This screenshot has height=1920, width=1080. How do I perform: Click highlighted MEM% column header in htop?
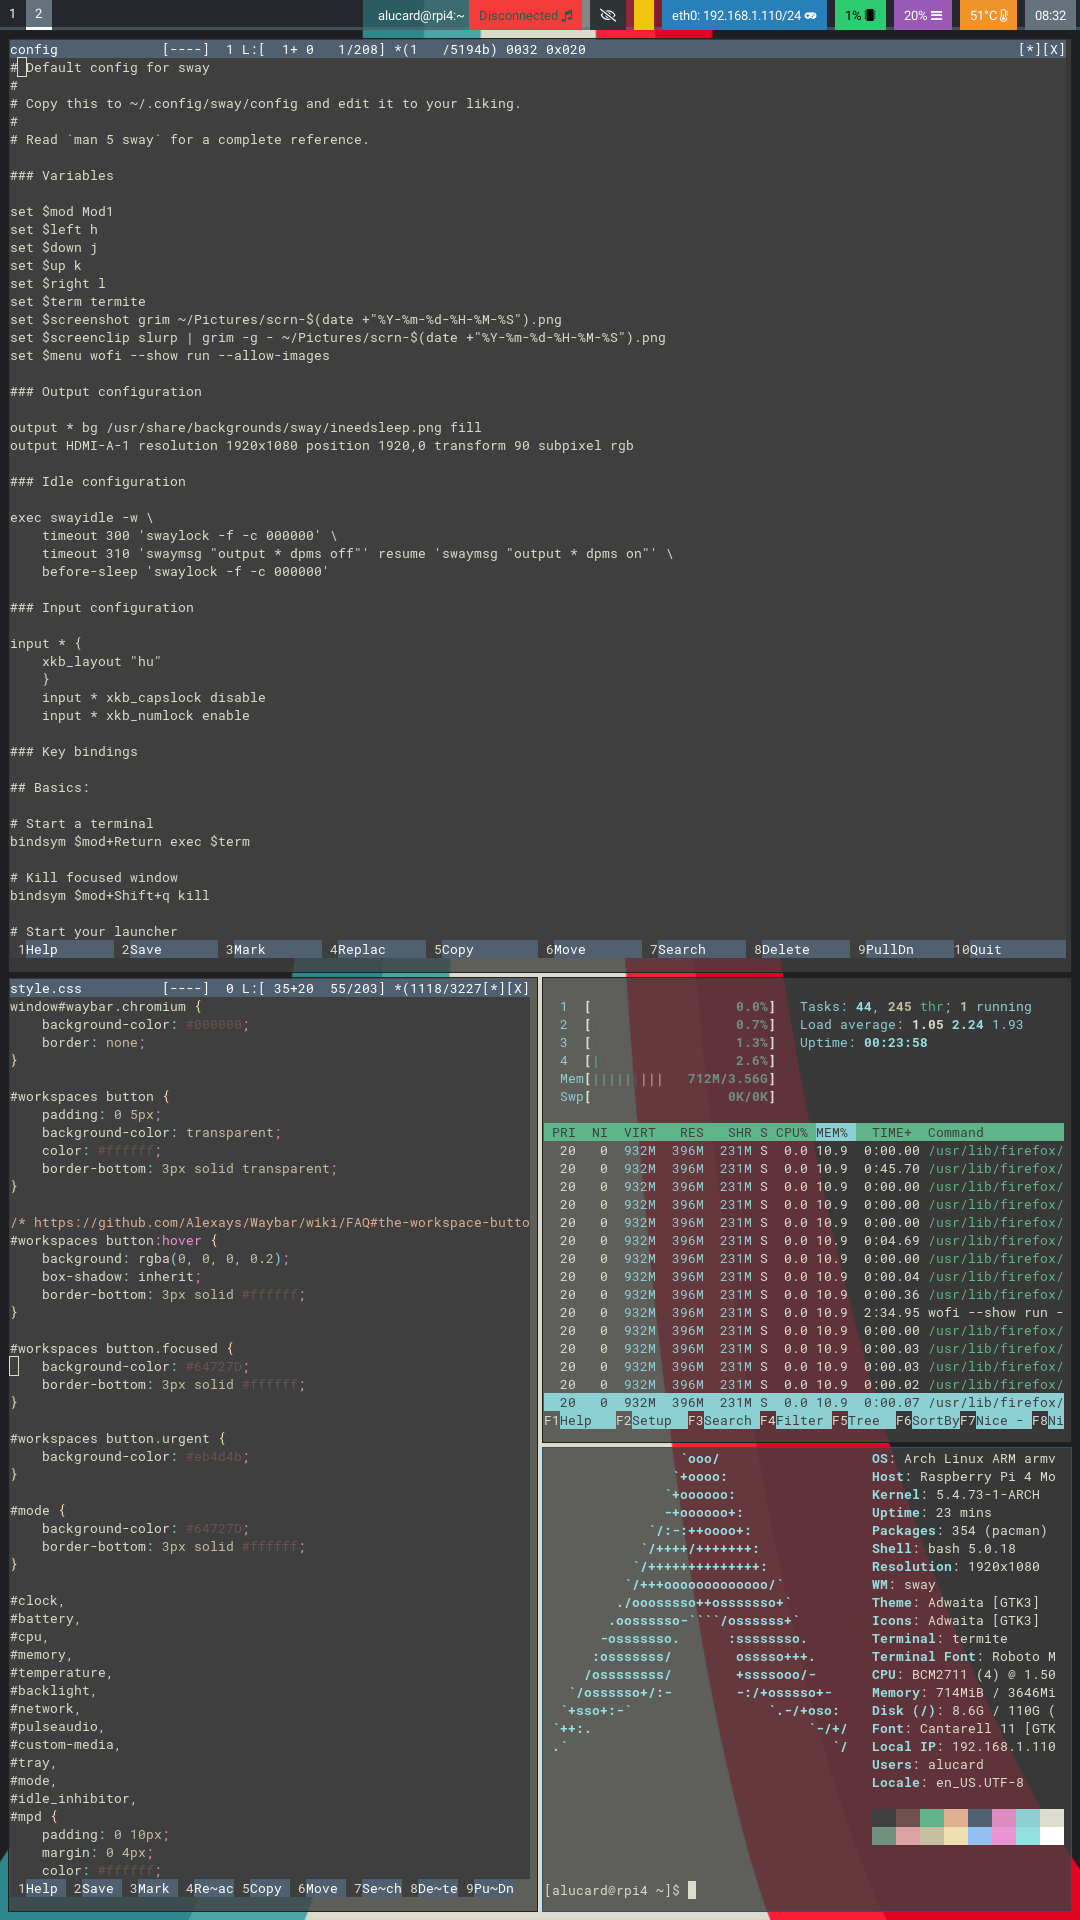[x=832, y=1132]
